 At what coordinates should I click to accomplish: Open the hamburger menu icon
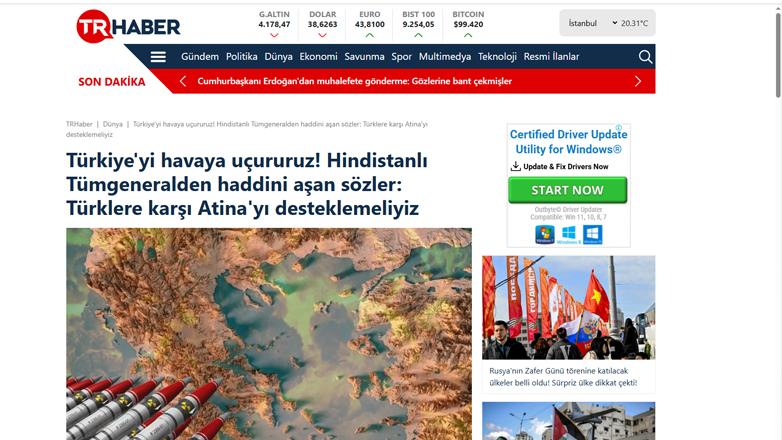(x=158, y=57)
